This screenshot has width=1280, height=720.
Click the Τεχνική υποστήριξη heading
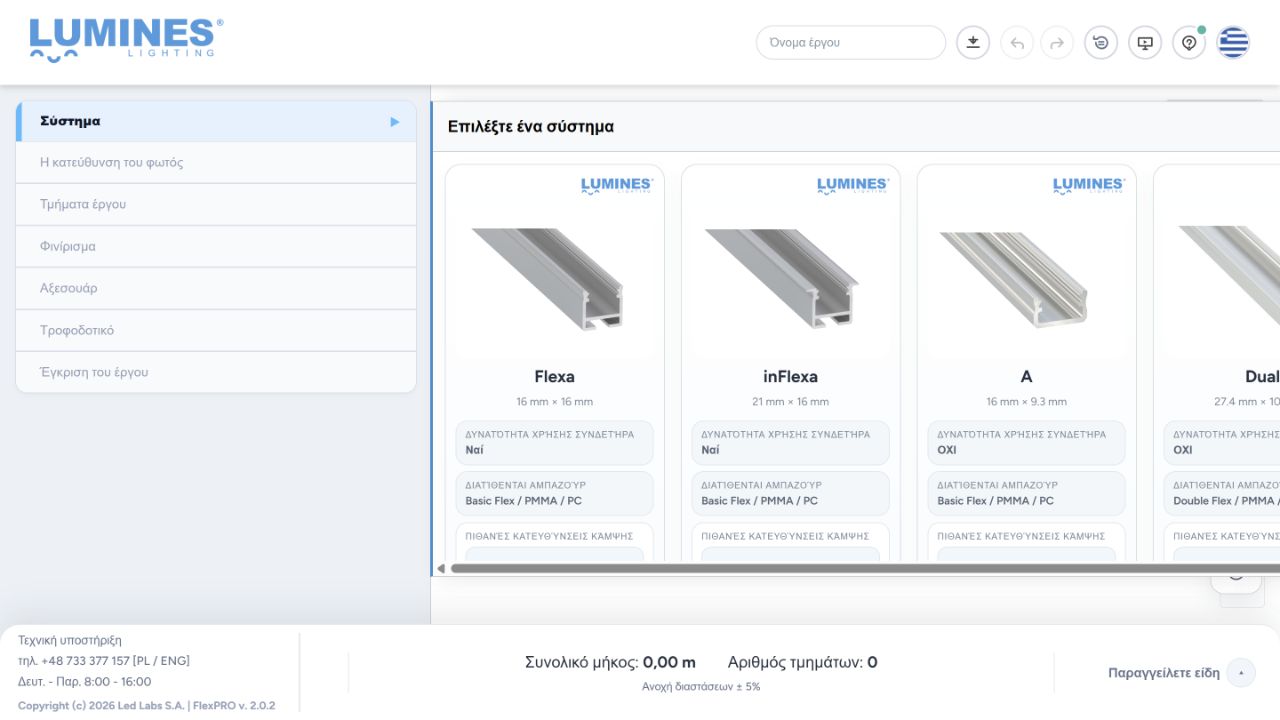click(x=70, y=640)
